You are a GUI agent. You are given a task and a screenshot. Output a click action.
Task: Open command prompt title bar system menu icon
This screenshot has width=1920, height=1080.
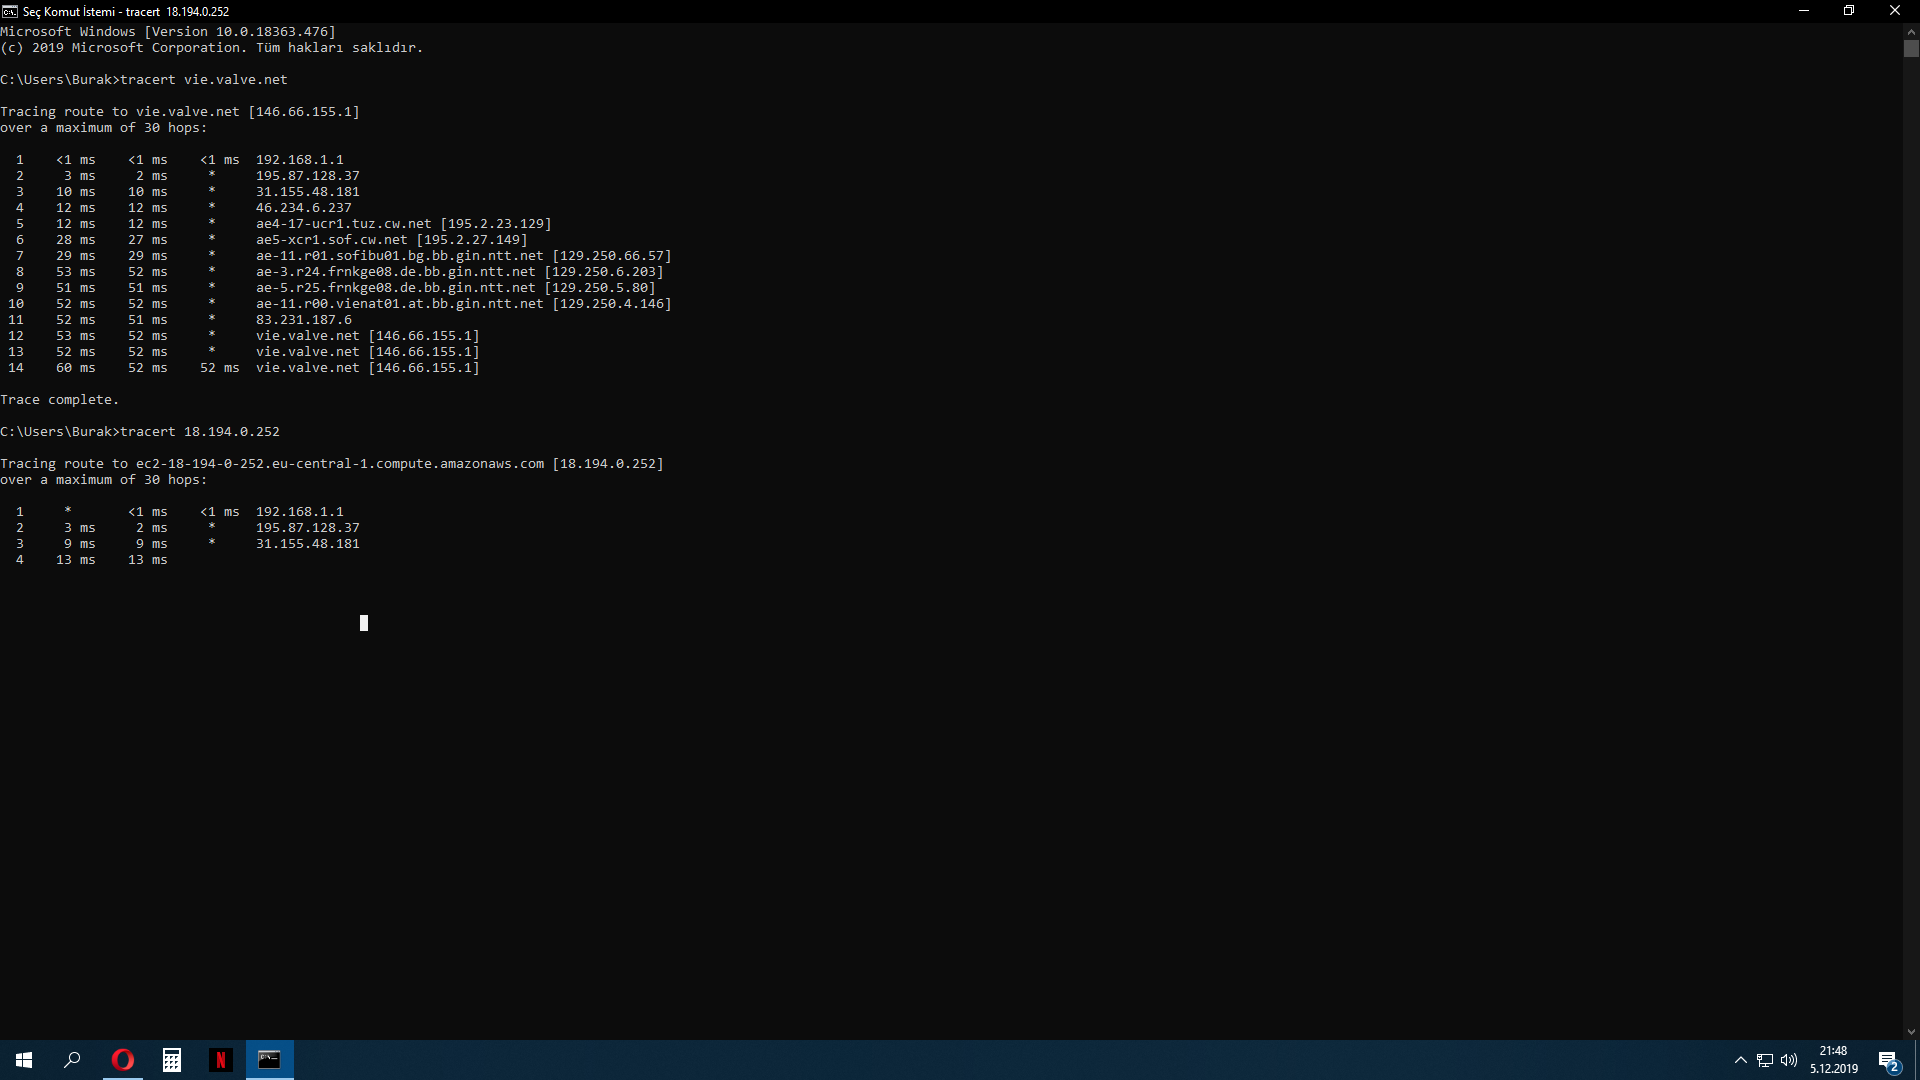coord(10,11)
